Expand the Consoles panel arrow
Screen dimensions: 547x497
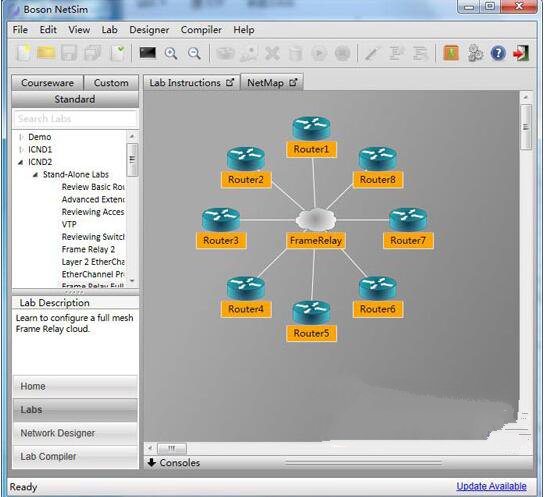pos(152,463)
